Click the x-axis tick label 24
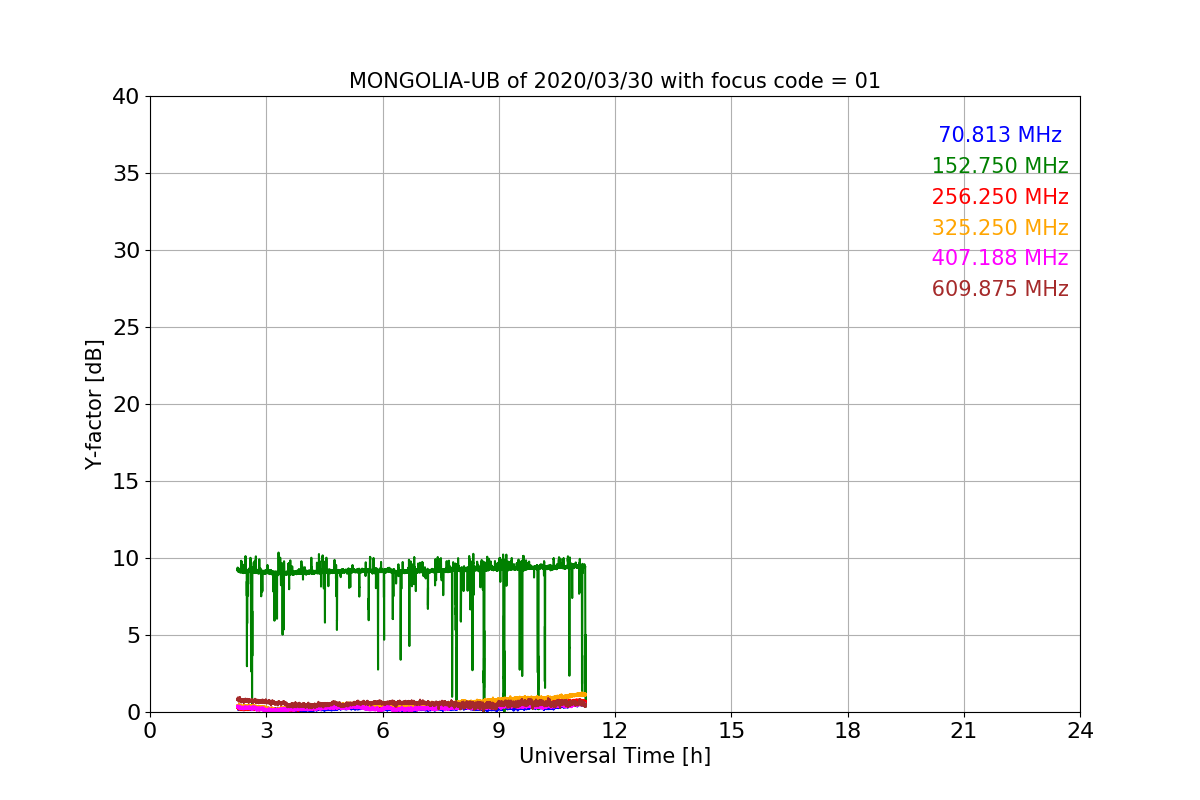The image size is (1200, 800). pos(1080,731)
